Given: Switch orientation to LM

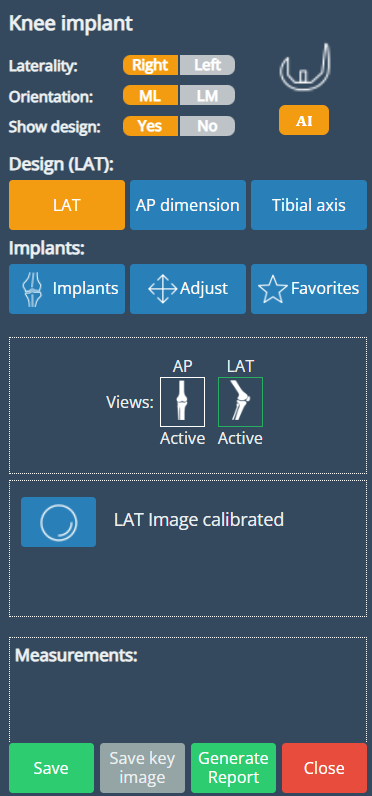Looking at the screenshot, I should click(207, 95).
